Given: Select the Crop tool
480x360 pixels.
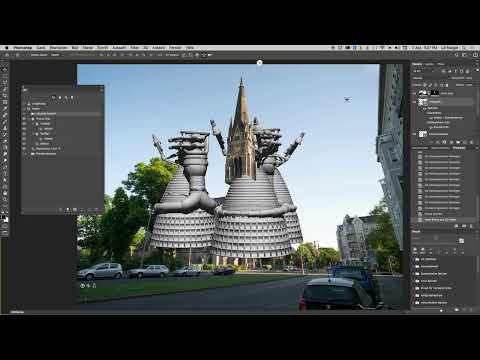Looking at the screenshot, I should 5,95.
